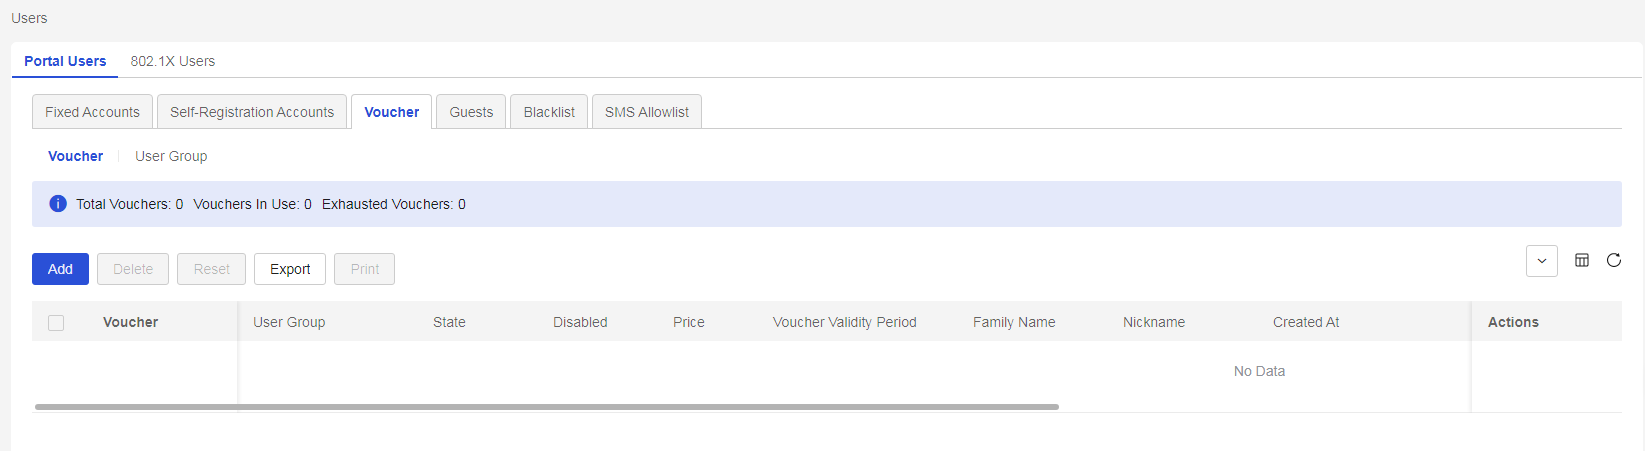Select the Self-Registration Accounts tab
The height and width of the screenshot is (451, 1645).
click(252, 112)
